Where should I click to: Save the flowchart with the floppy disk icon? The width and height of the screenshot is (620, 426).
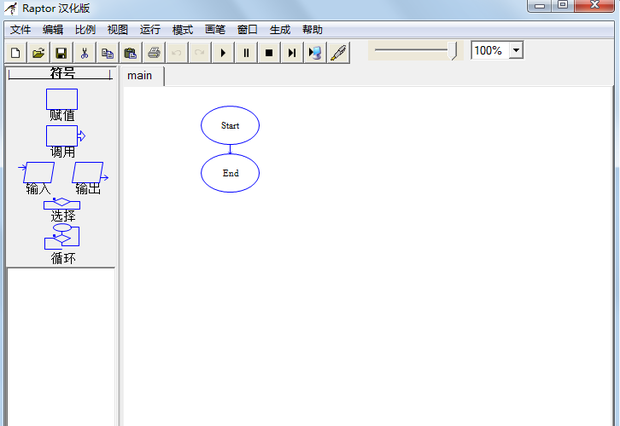(61, 53)
